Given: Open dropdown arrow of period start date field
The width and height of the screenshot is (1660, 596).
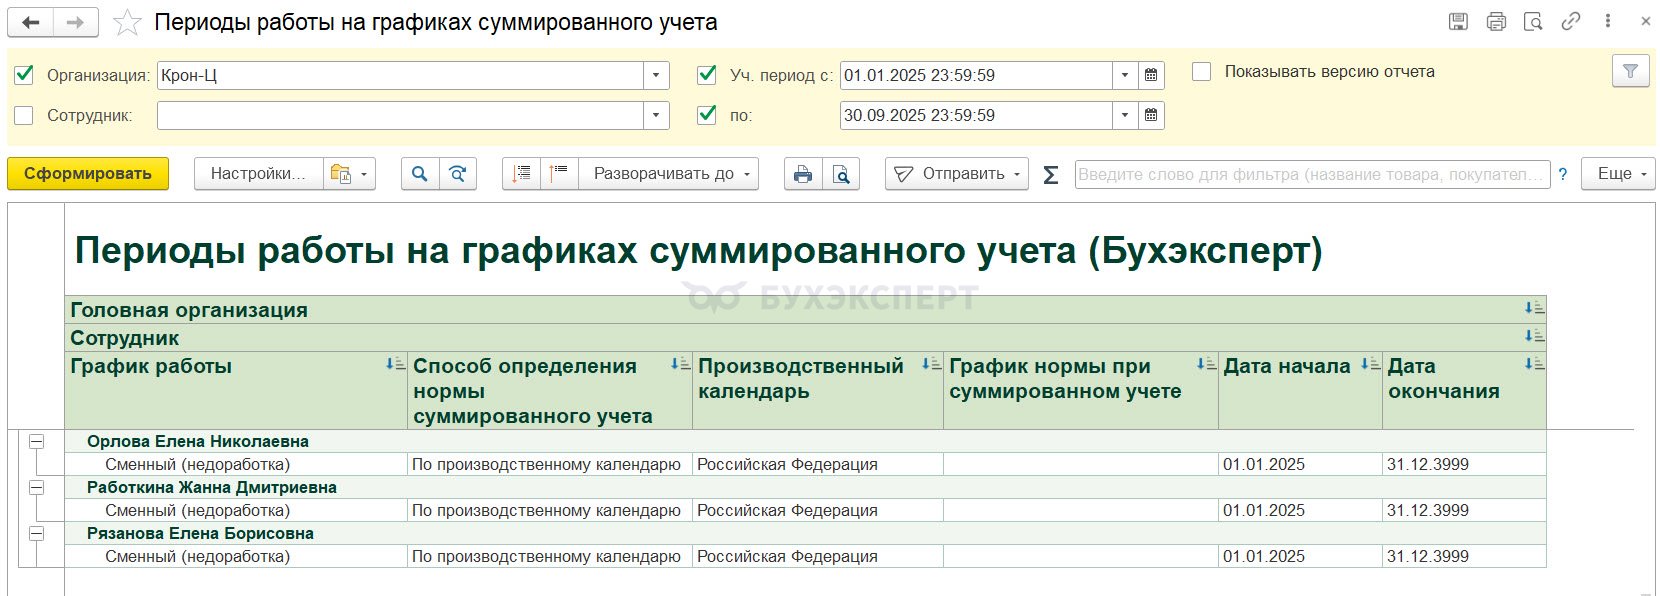Looking at the screenshot, I should click(x=1125, y=75).
